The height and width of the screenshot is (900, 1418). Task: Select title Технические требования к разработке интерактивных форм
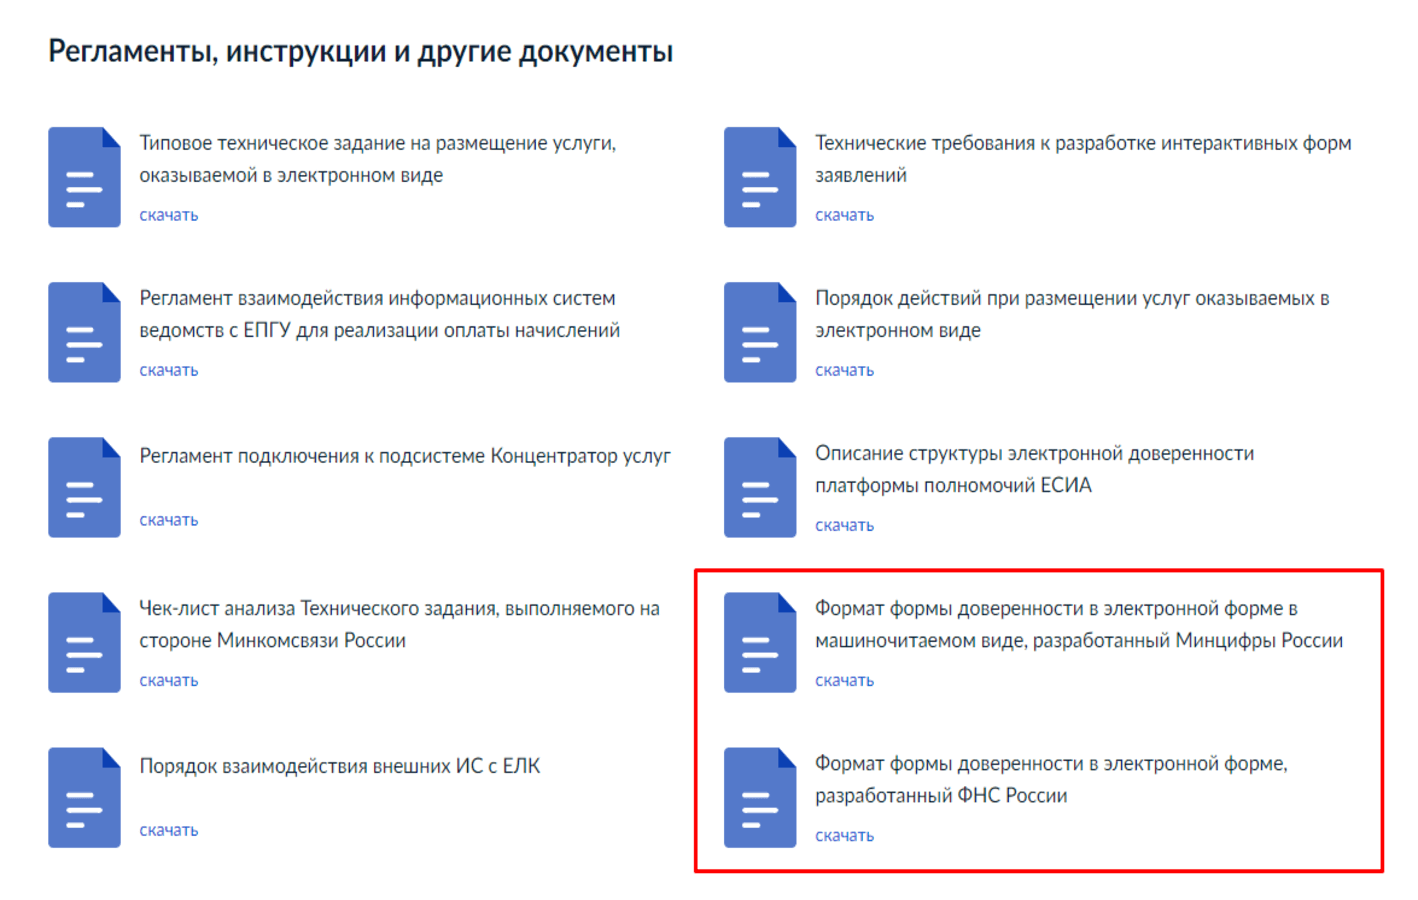click(x=1083, y=159)
